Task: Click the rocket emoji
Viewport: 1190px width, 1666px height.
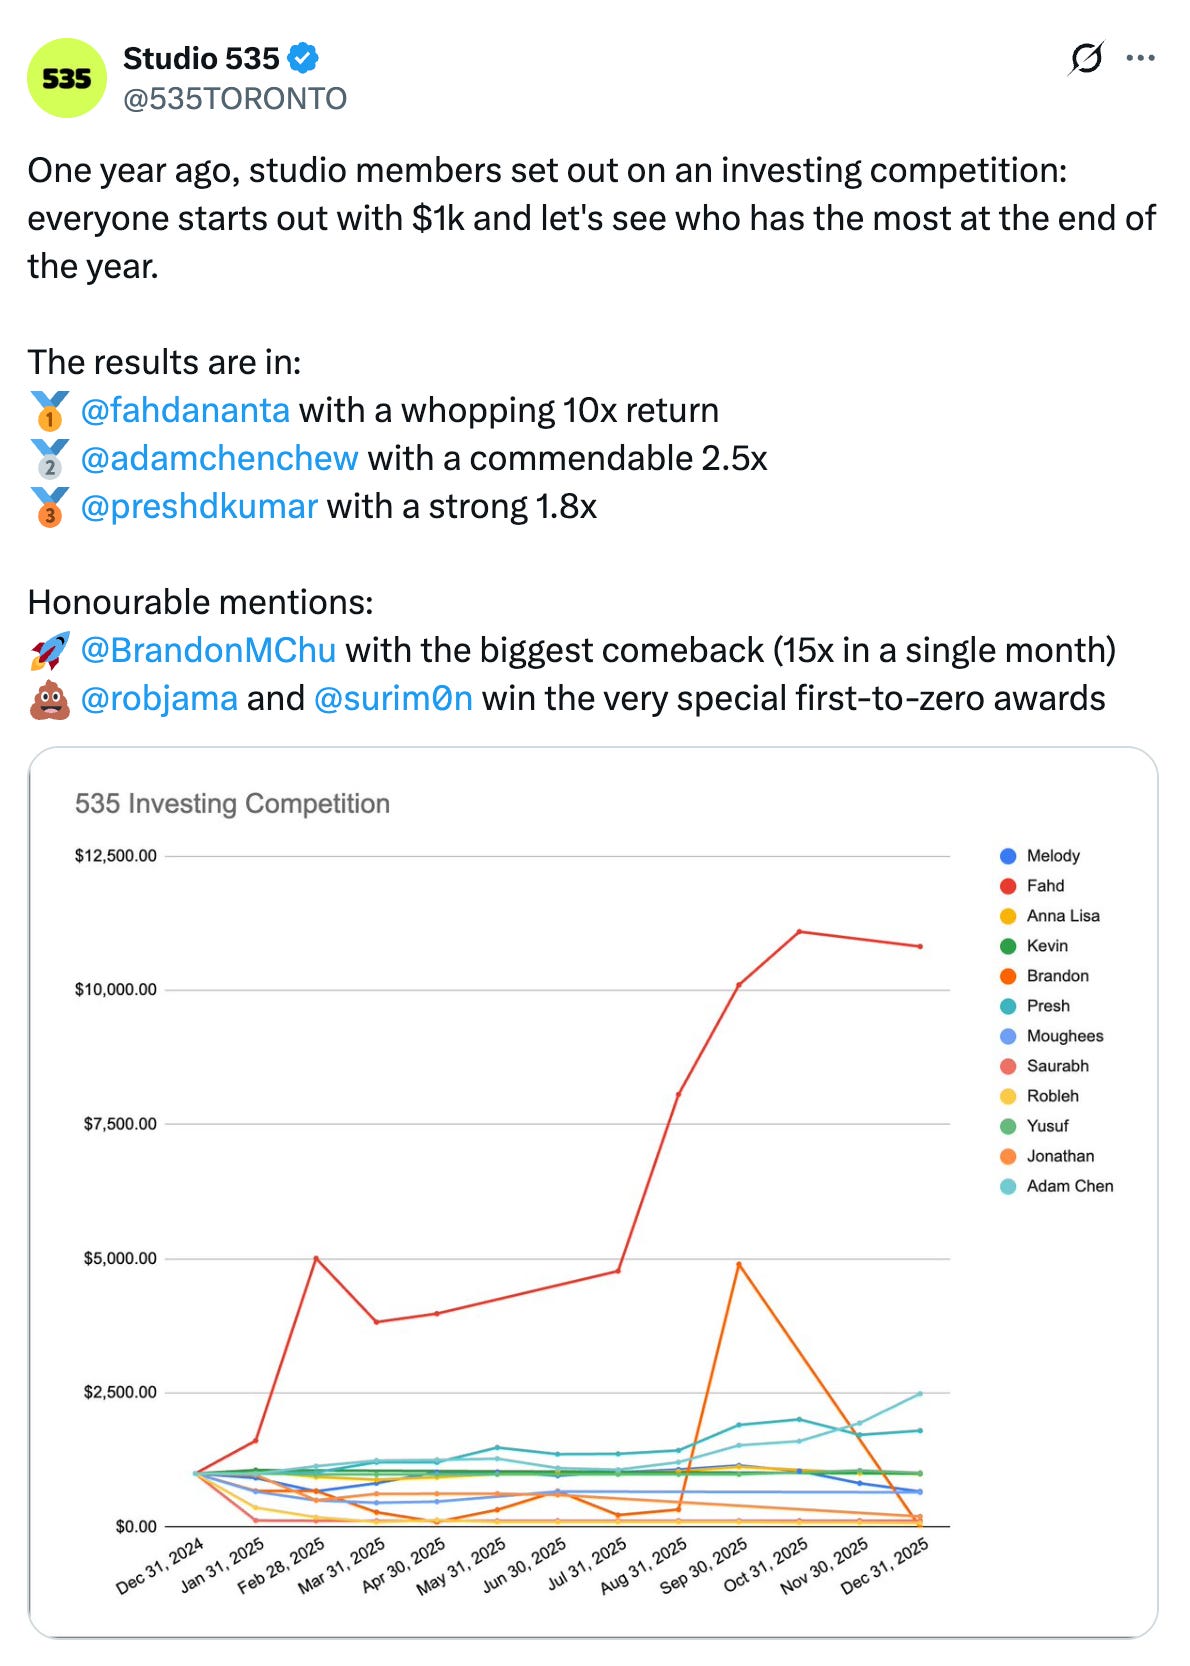Action: (49, 650)
